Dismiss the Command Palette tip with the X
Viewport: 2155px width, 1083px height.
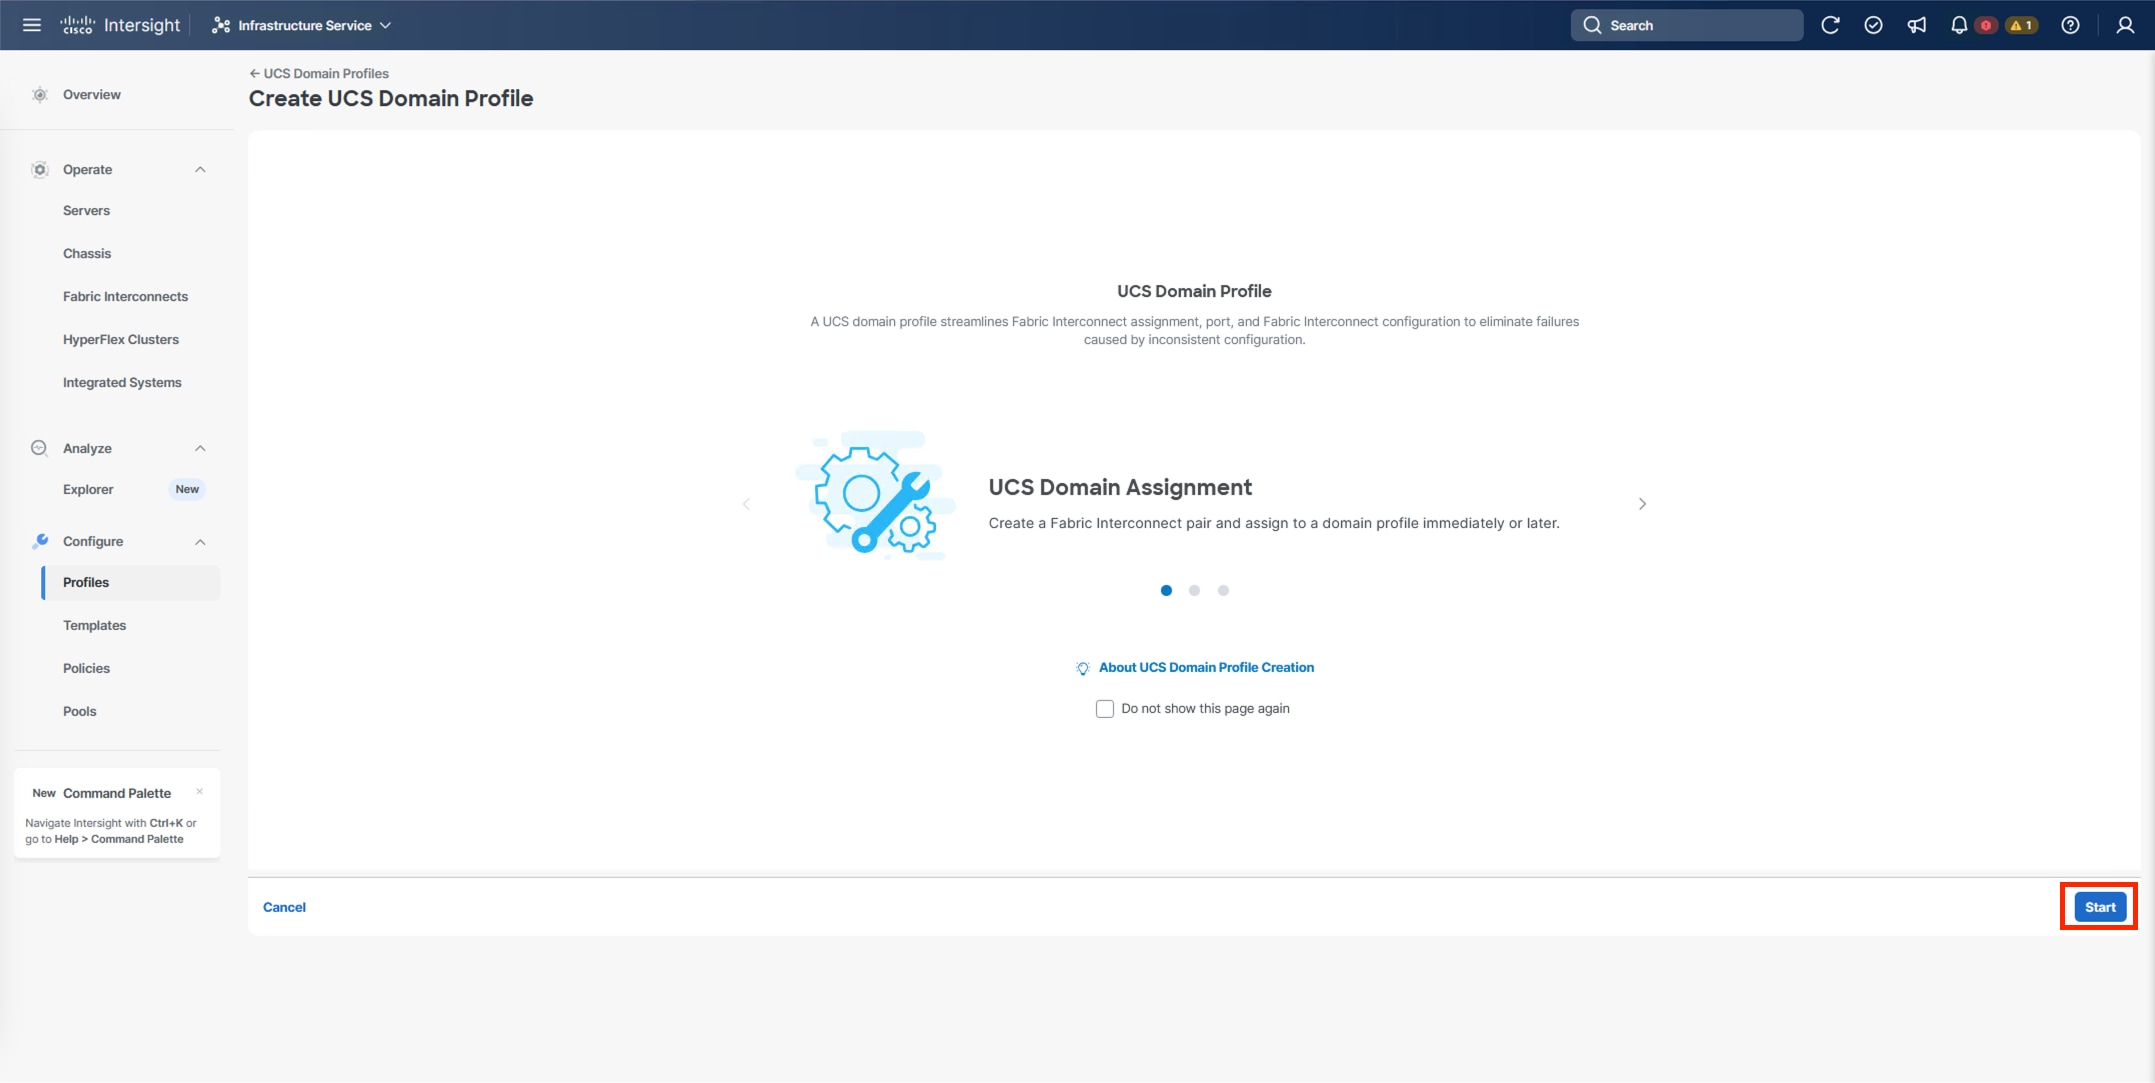pyautogui.click(x=200, y=791)
